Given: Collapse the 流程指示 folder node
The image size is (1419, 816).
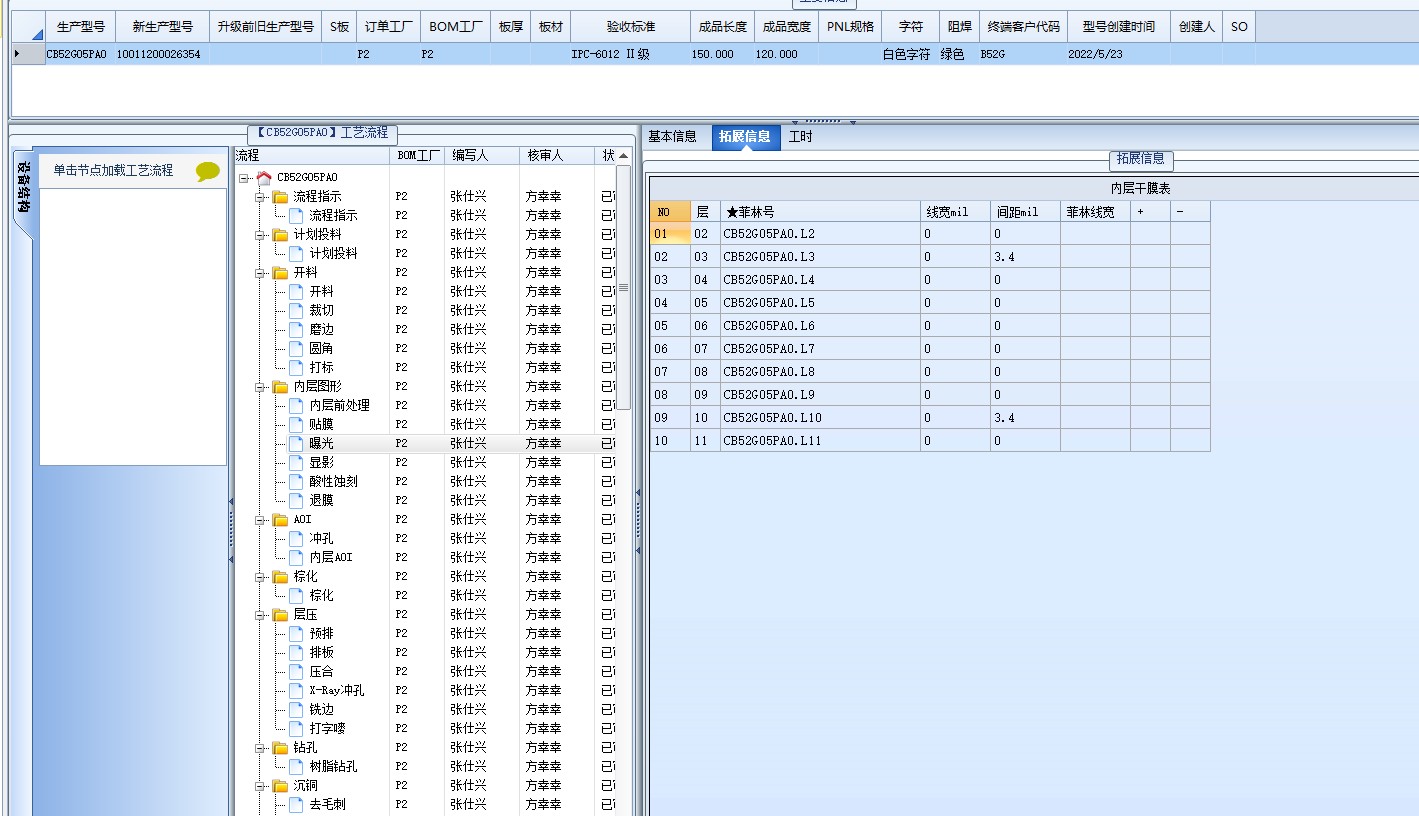Looking at the screenshot, I should (260, 196).
